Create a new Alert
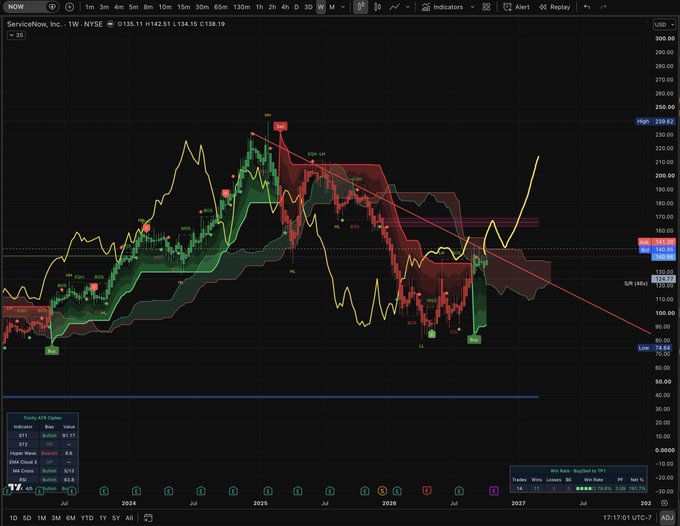The image size is (680, 526). 516,7
